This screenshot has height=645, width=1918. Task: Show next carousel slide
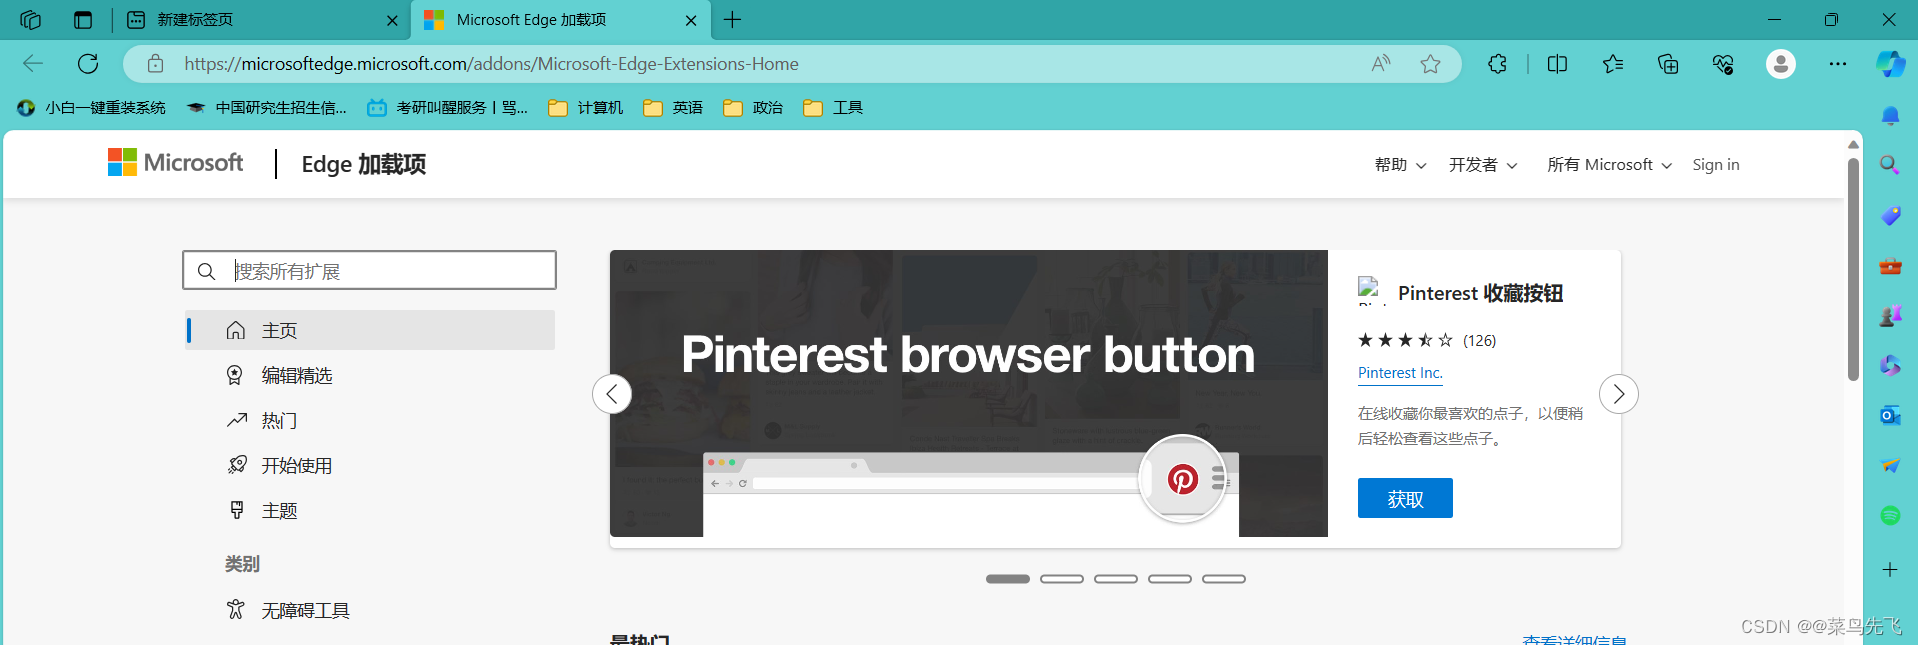point(1619,394)
